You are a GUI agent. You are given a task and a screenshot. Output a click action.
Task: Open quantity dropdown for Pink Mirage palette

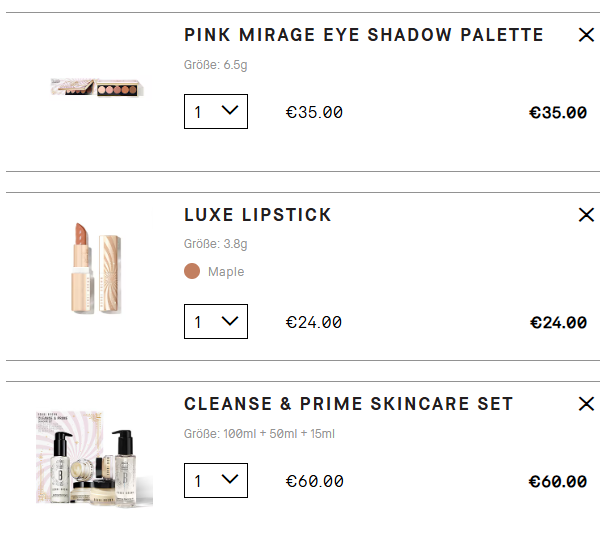click(216, 112)
